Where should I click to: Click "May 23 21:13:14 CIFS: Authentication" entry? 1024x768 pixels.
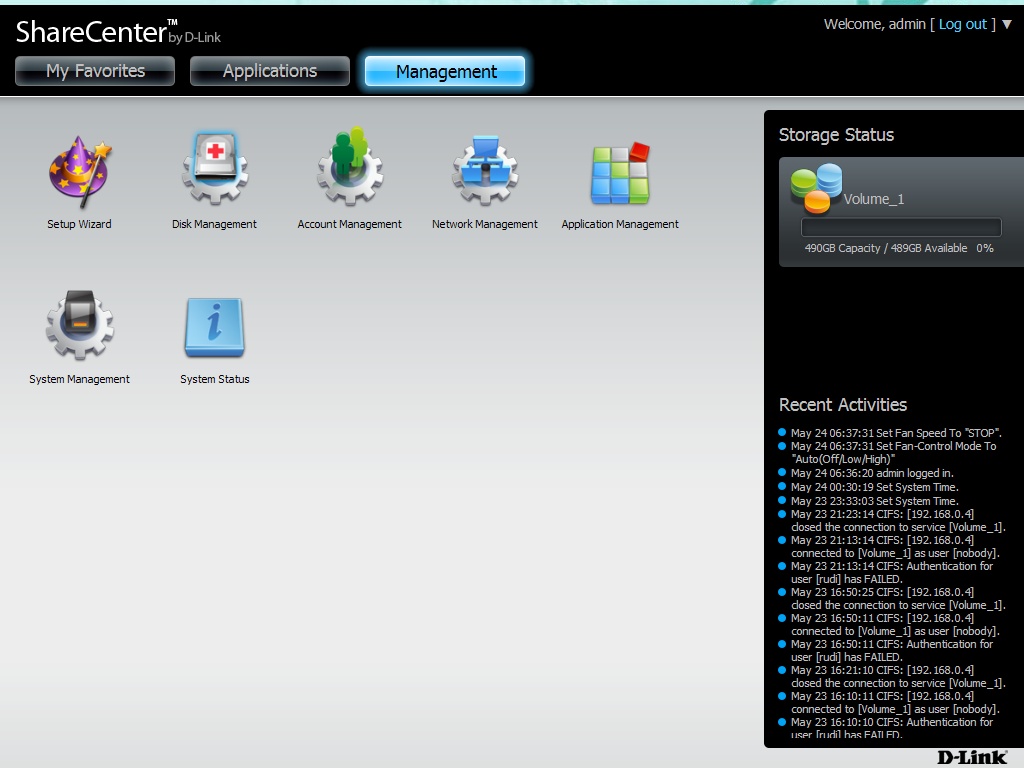click(x=891, y=573)
